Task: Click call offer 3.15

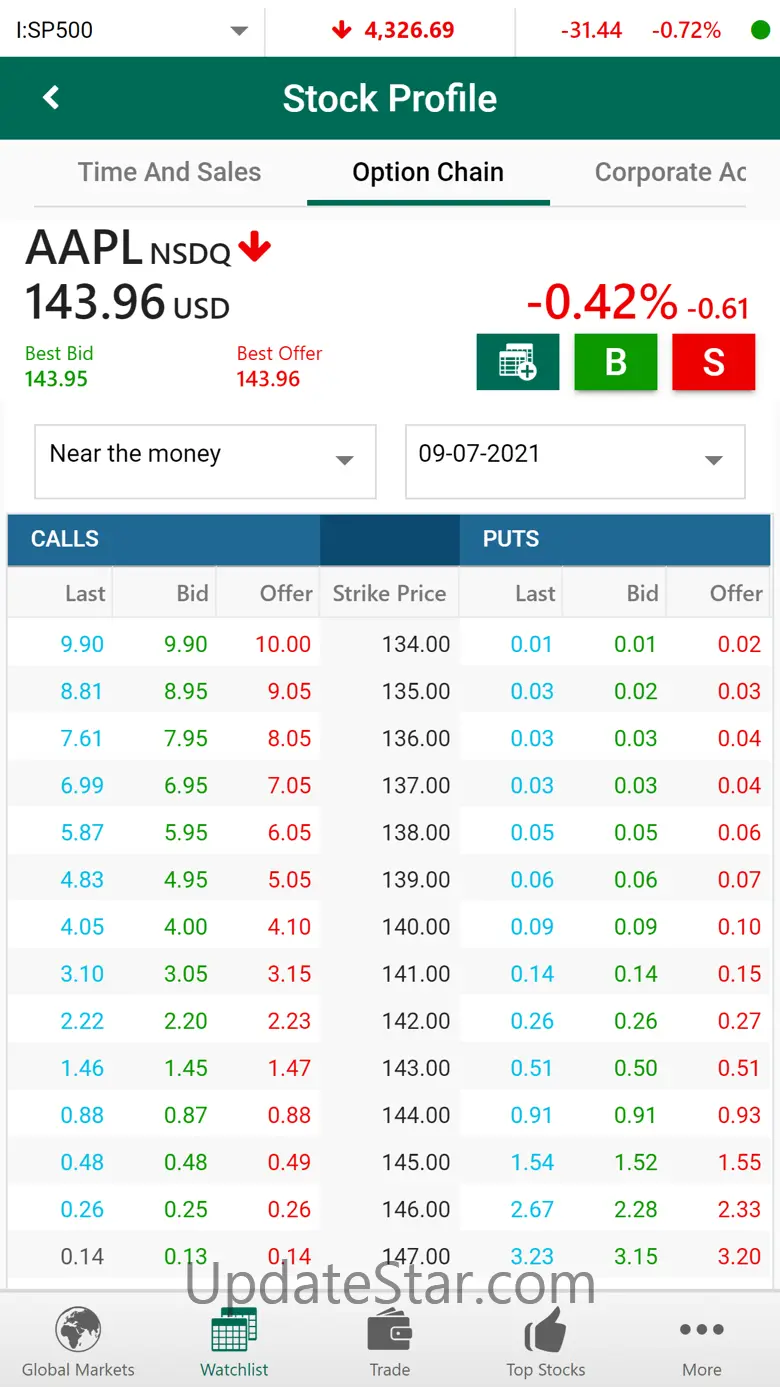Action: pos(290,973)
